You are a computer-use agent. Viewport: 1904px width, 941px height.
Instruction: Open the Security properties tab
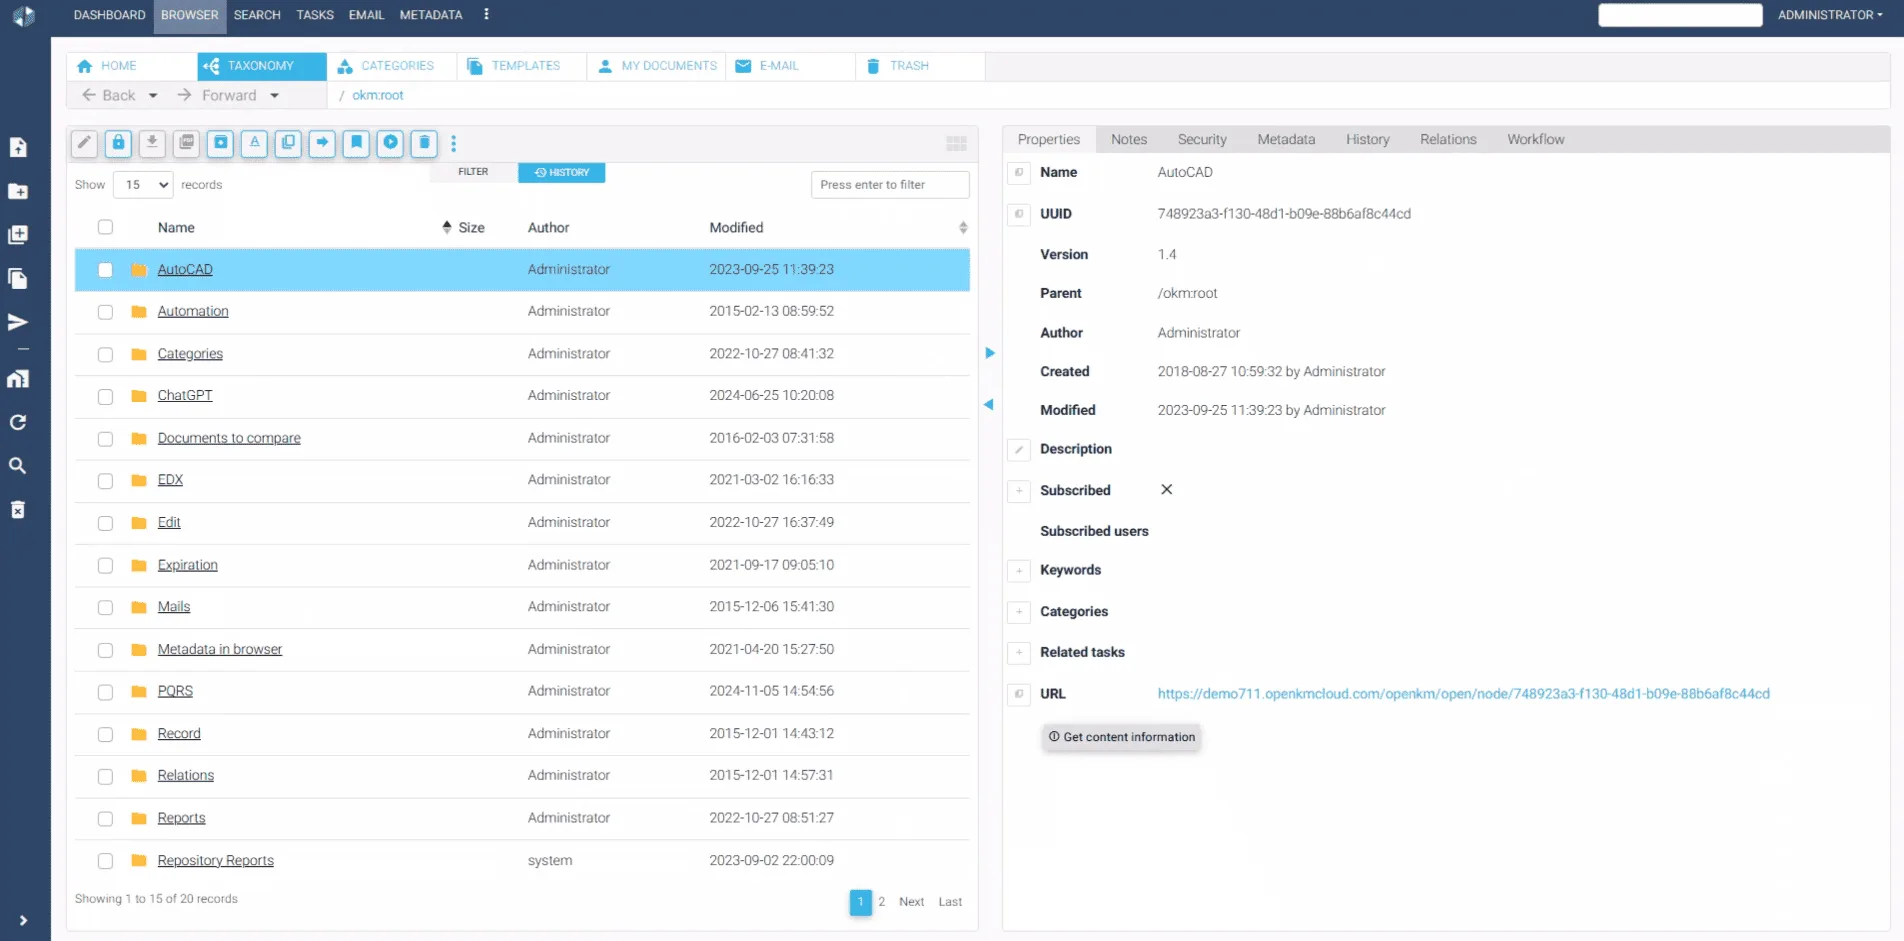pos(1202,140)
